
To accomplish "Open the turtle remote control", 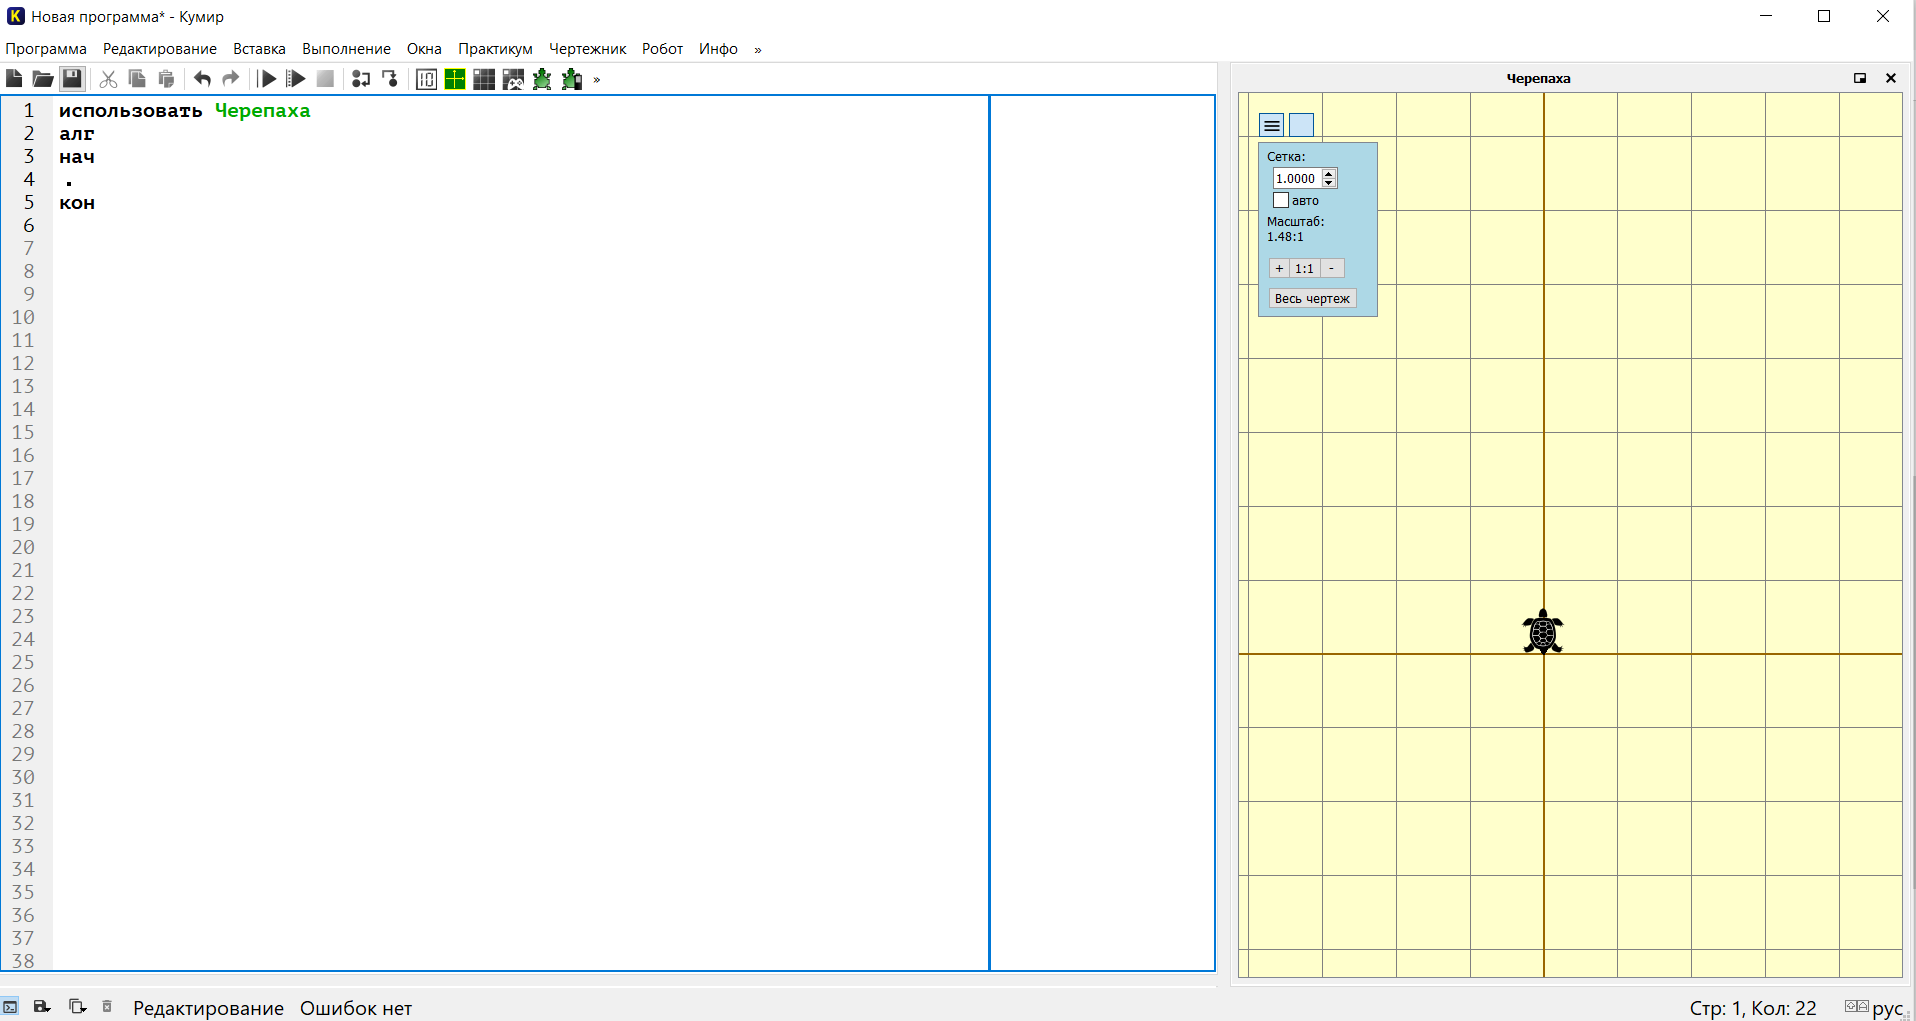I will click(572, 79).
